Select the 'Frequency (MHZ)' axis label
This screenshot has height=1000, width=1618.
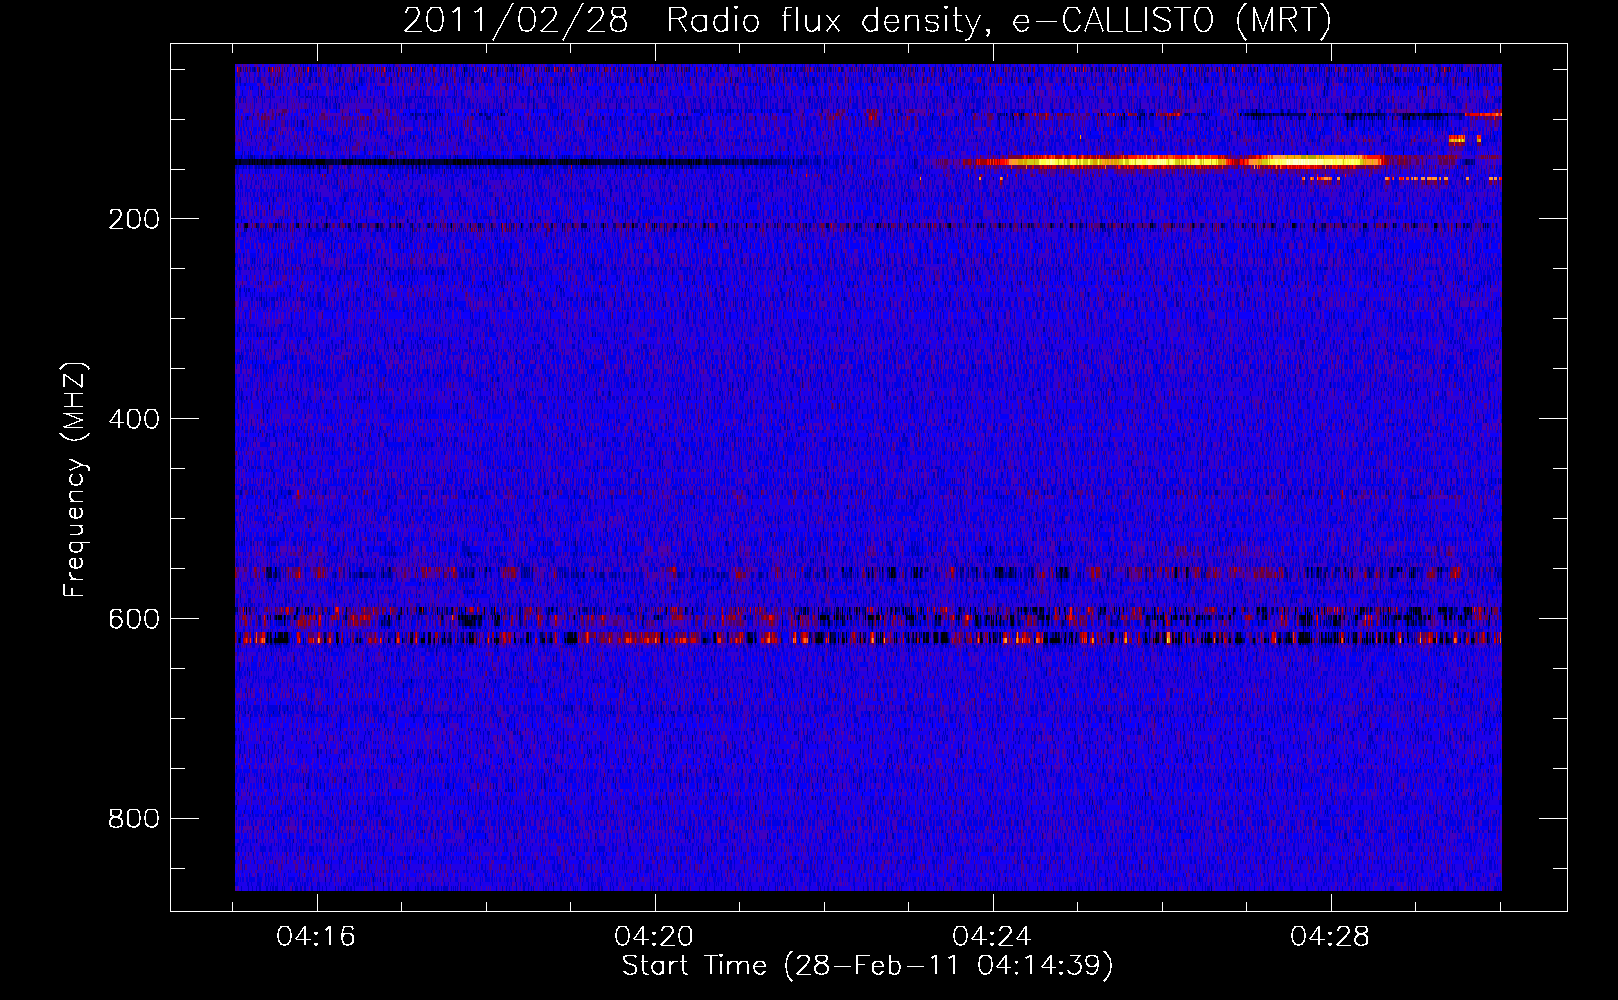click(x=74, y=479)
